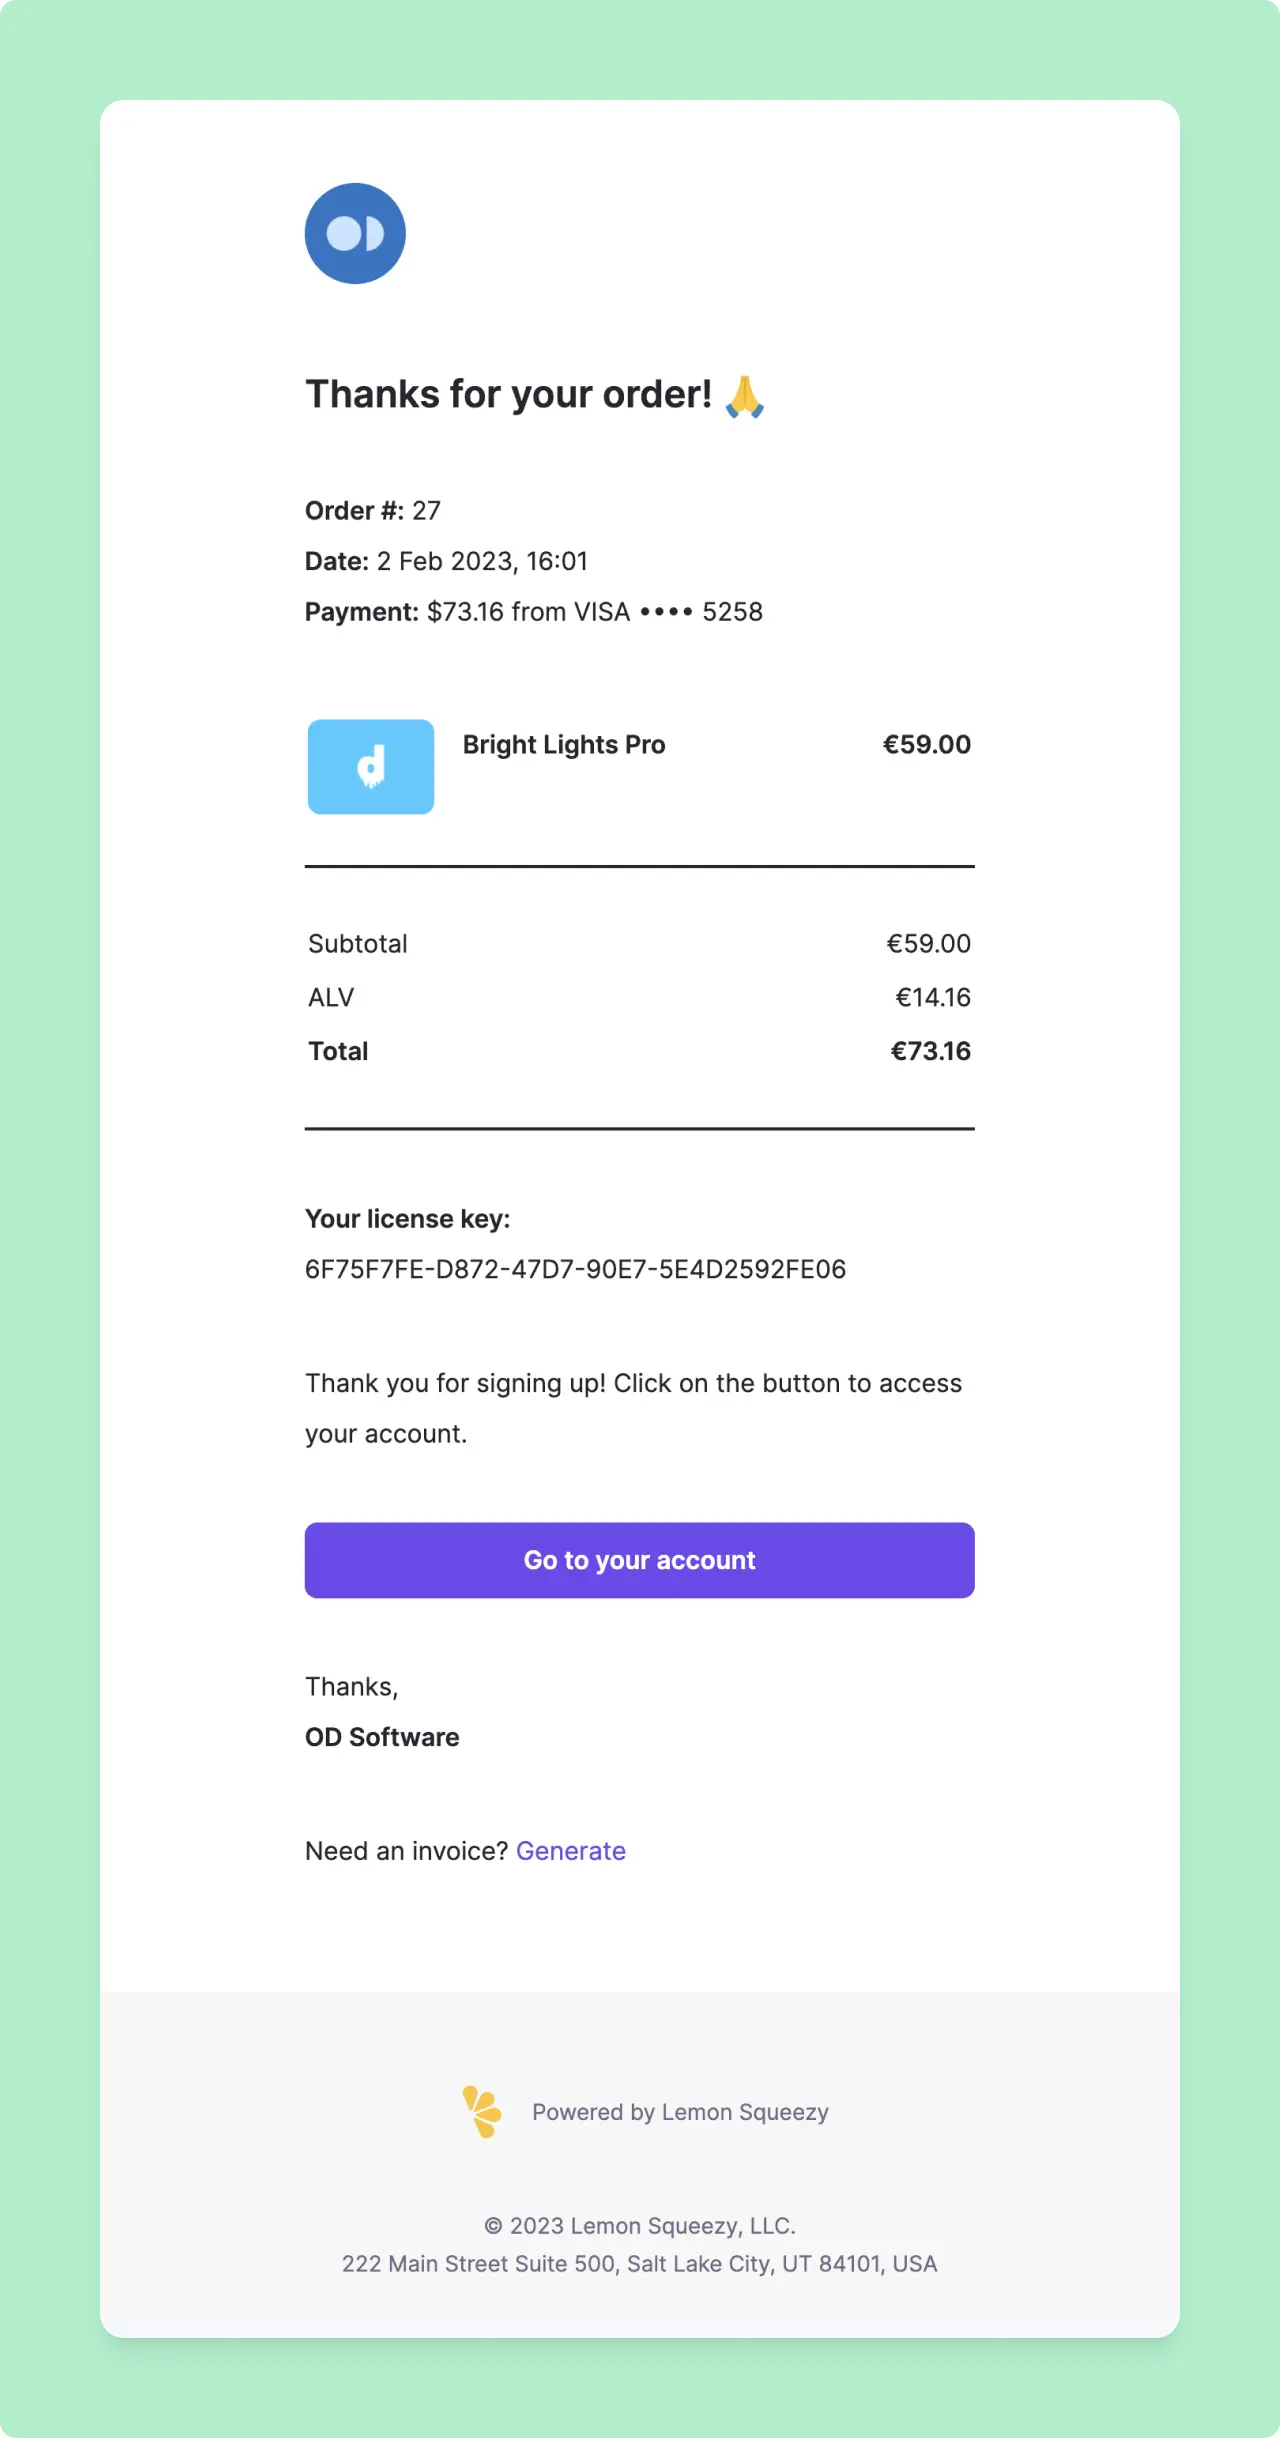The image size is (1280, 2438).
Task: Click the logo inside the header circle
Action: tap(354, 233)
